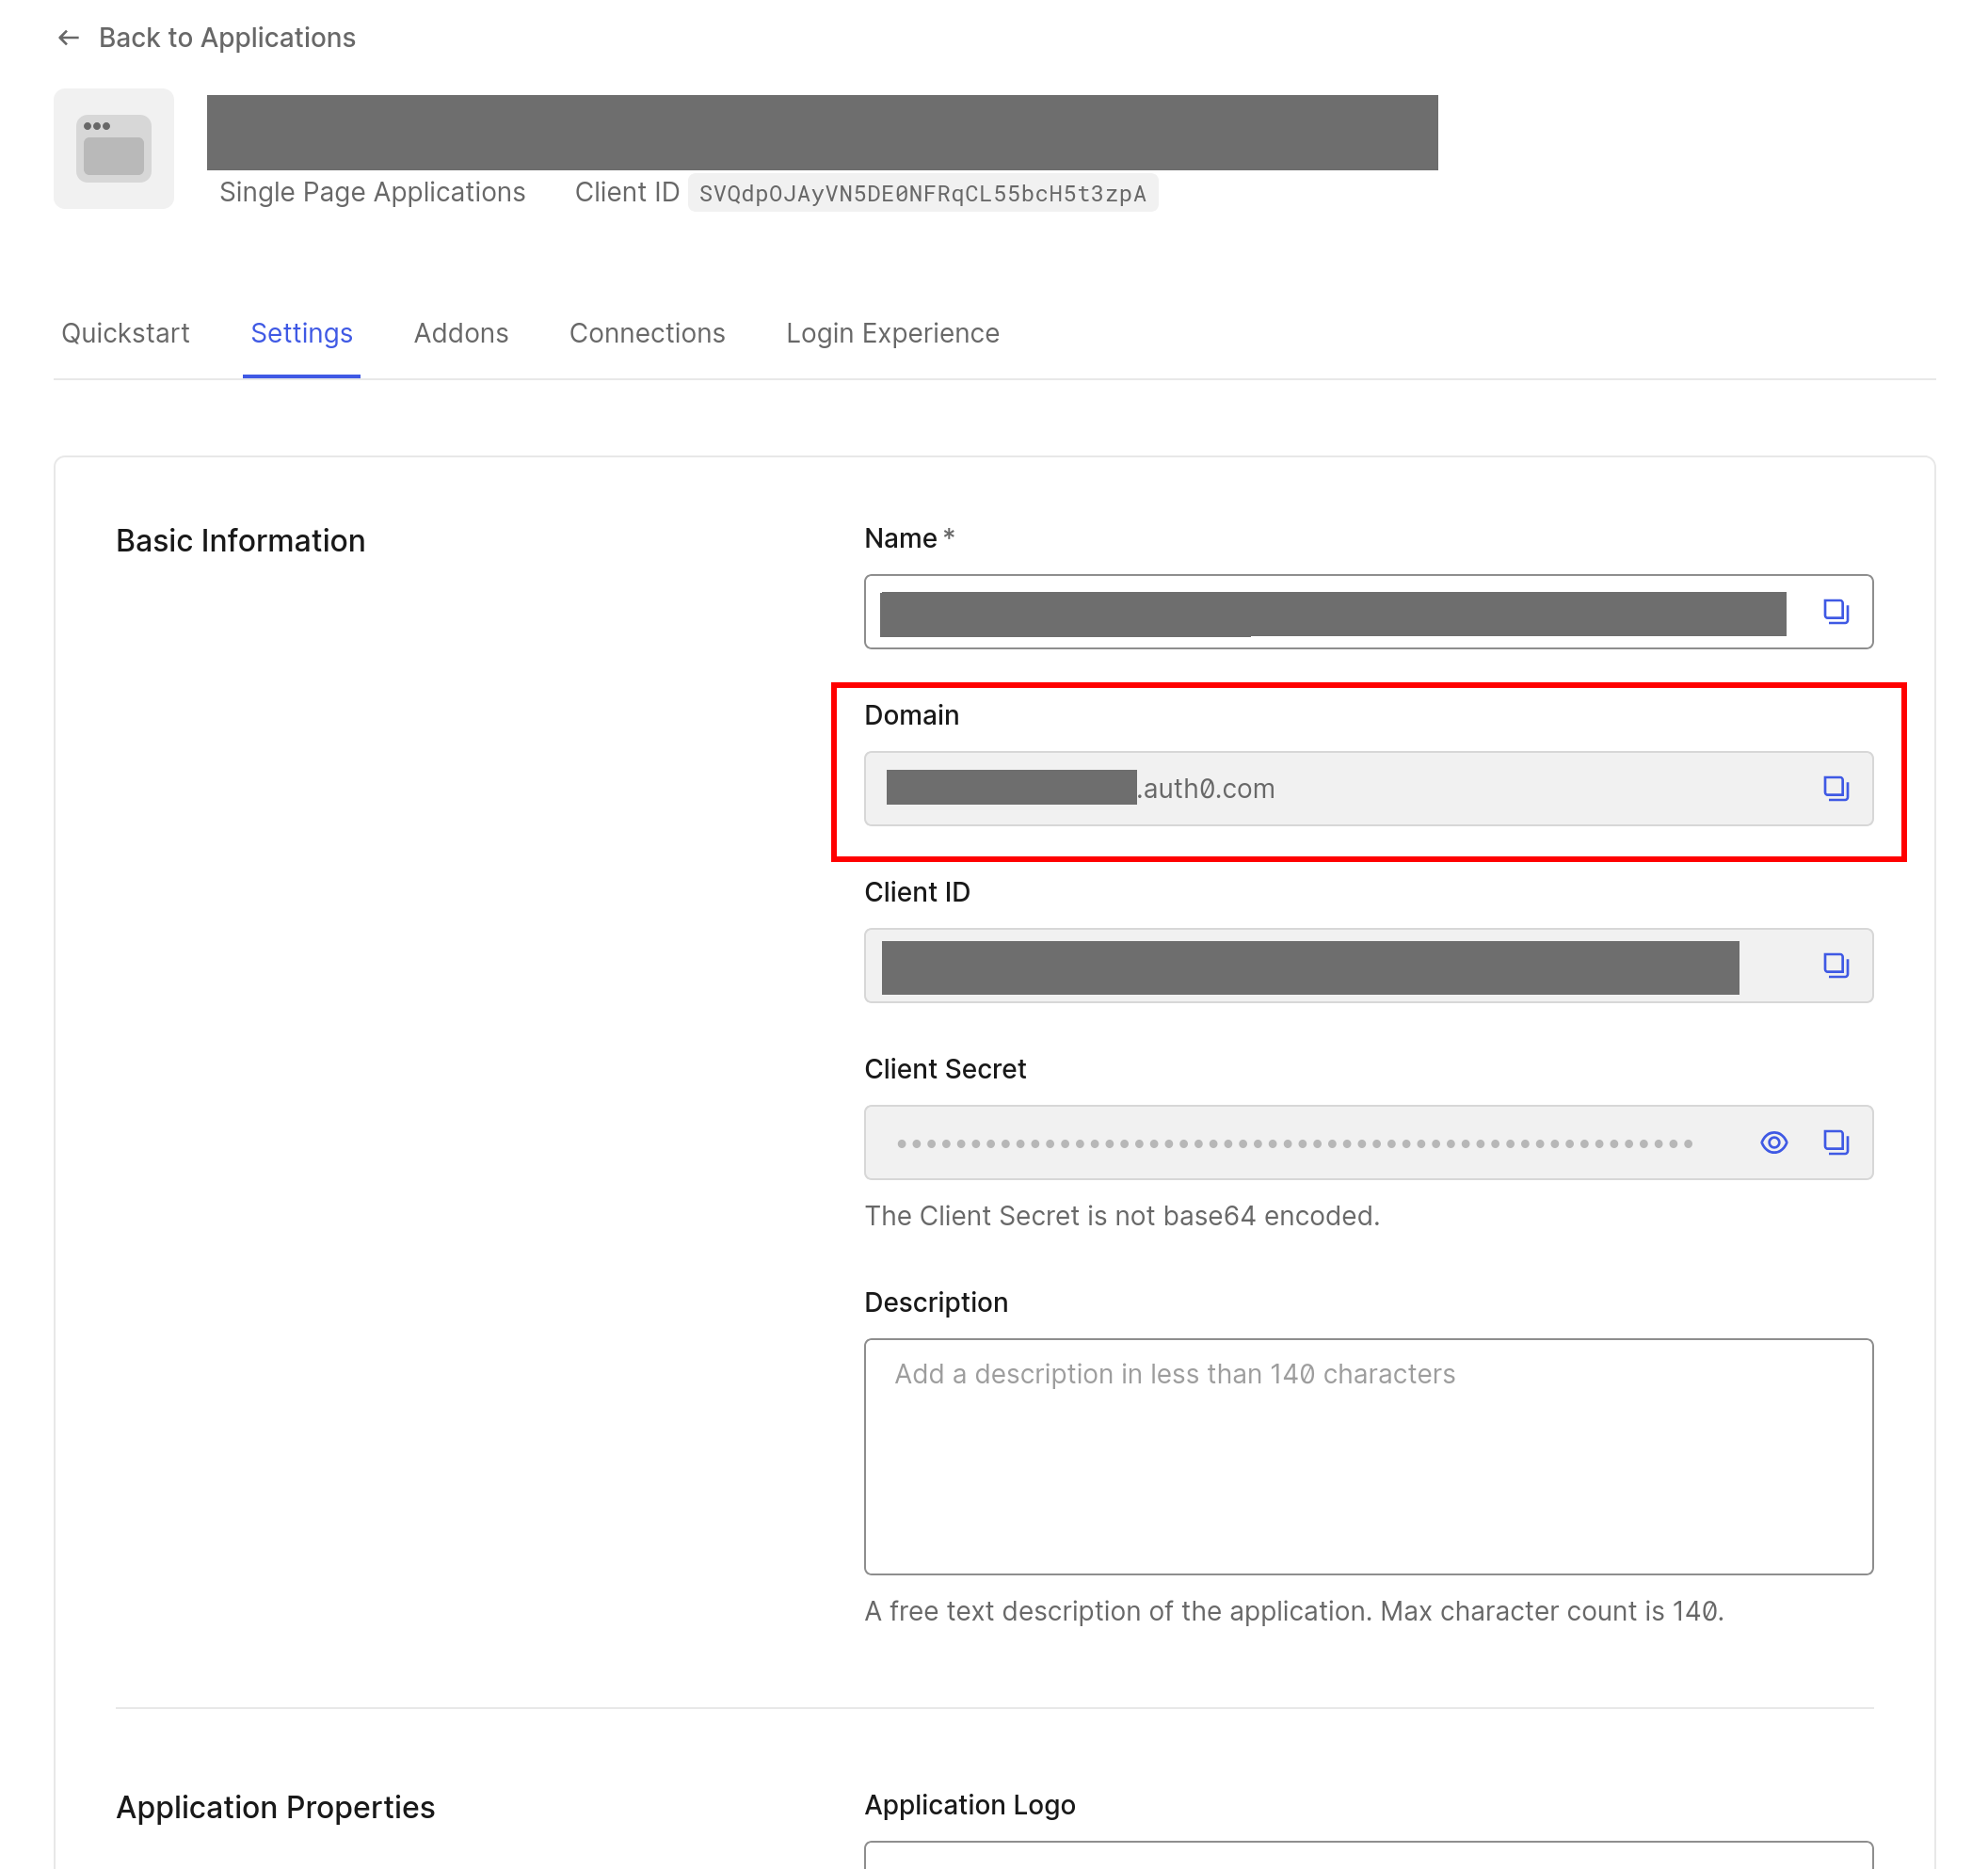Click the back arrow next to Back to Applications
Viewport: 1988px width, 1869px height.
67,37
